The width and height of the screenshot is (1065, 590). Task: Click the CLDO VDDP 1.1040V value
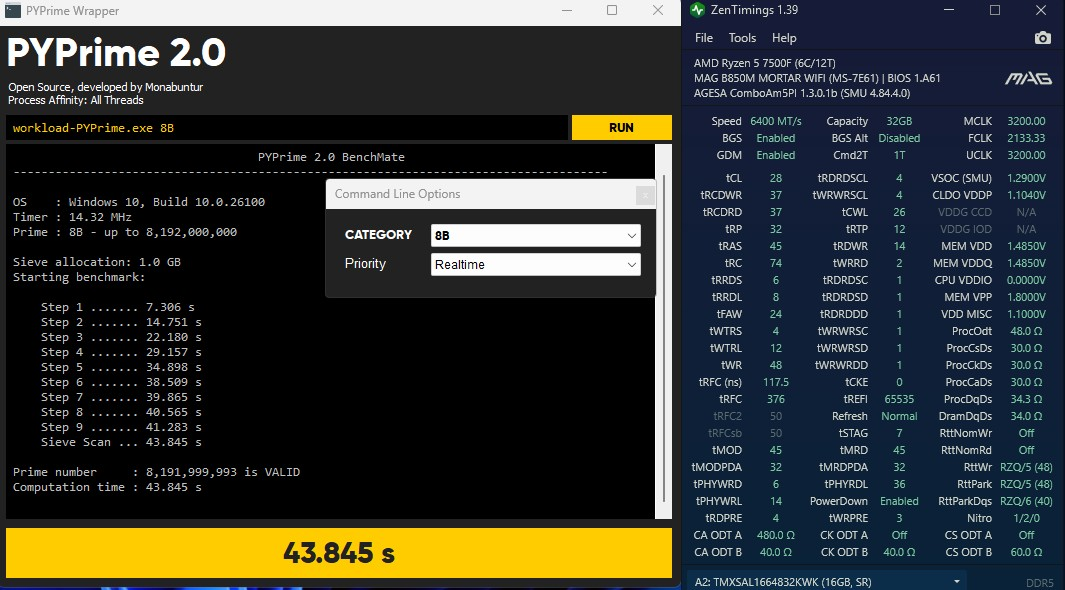(1026, 195)
